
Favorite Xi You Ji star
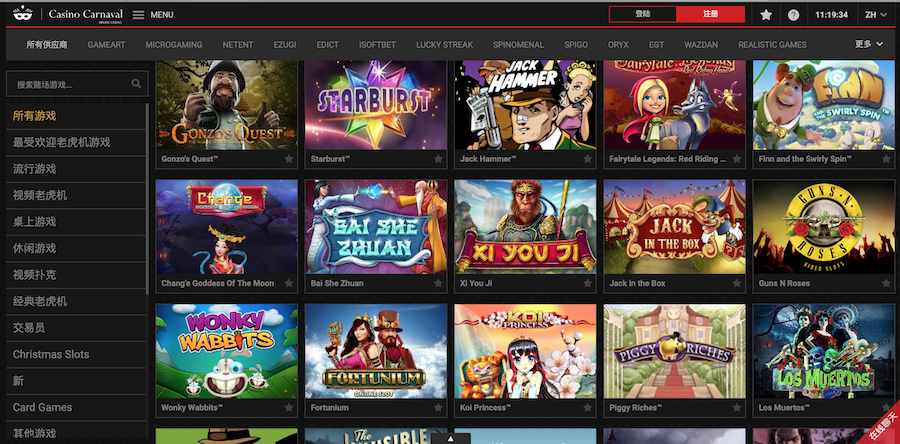(x=587, y=283)
